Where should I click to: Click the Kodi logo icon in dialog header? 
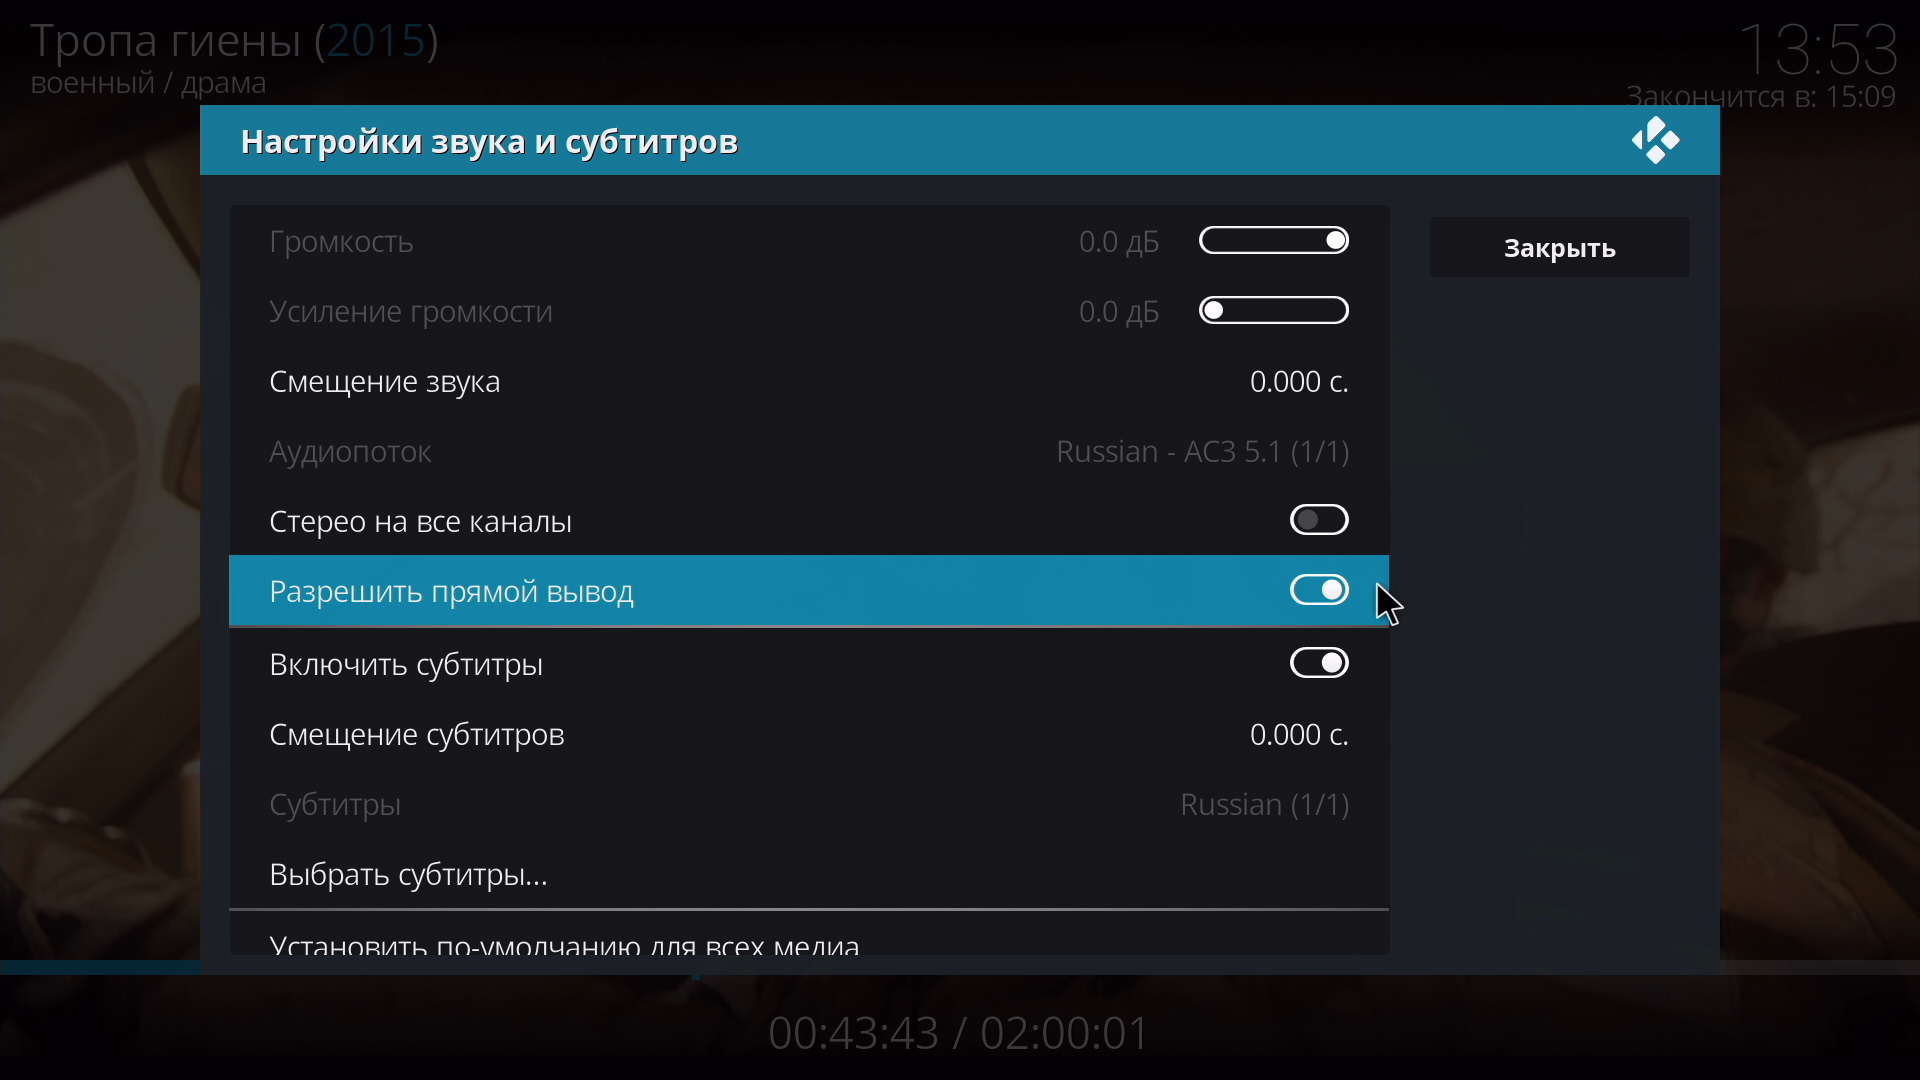1656,141
